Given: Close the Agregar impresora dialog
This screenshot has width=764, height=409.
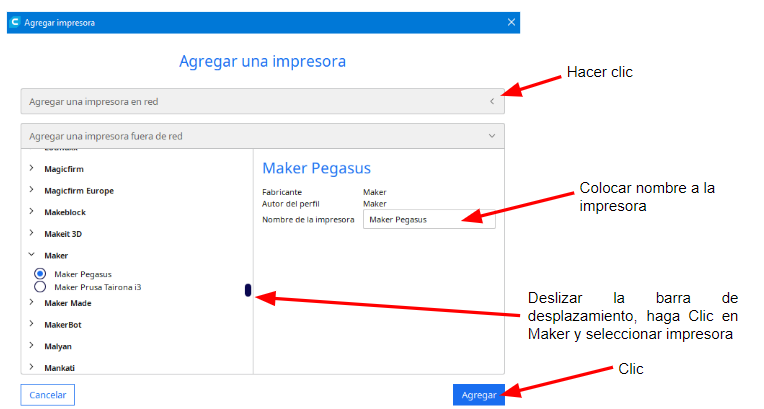Looking at the screenshot, I should 511,22.
